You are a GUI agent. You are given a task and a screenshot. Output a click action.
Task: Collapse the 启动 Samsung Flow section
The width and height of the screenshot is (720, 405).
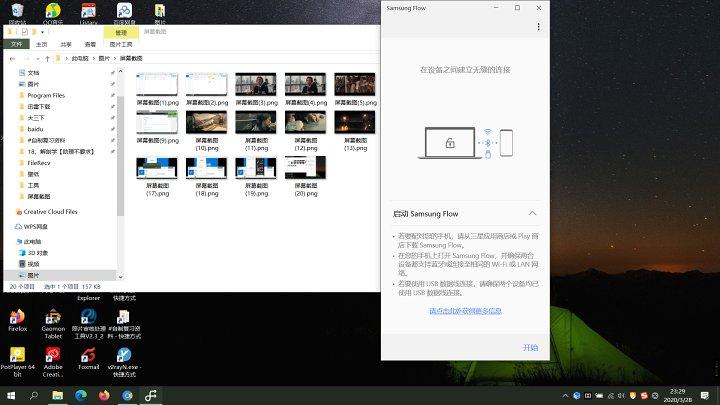coord(532,213)
